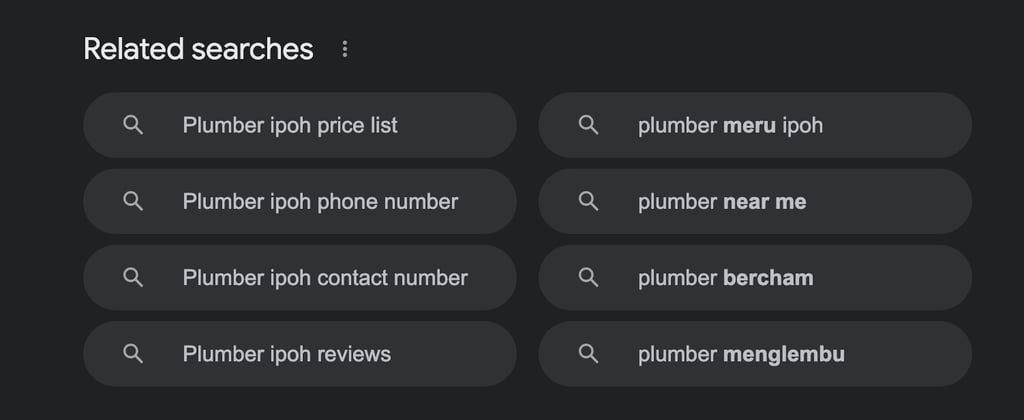This screenshot has height=420, width=1024.
Task: Click the bold word 'meru'
Action: tap(749, 125)
